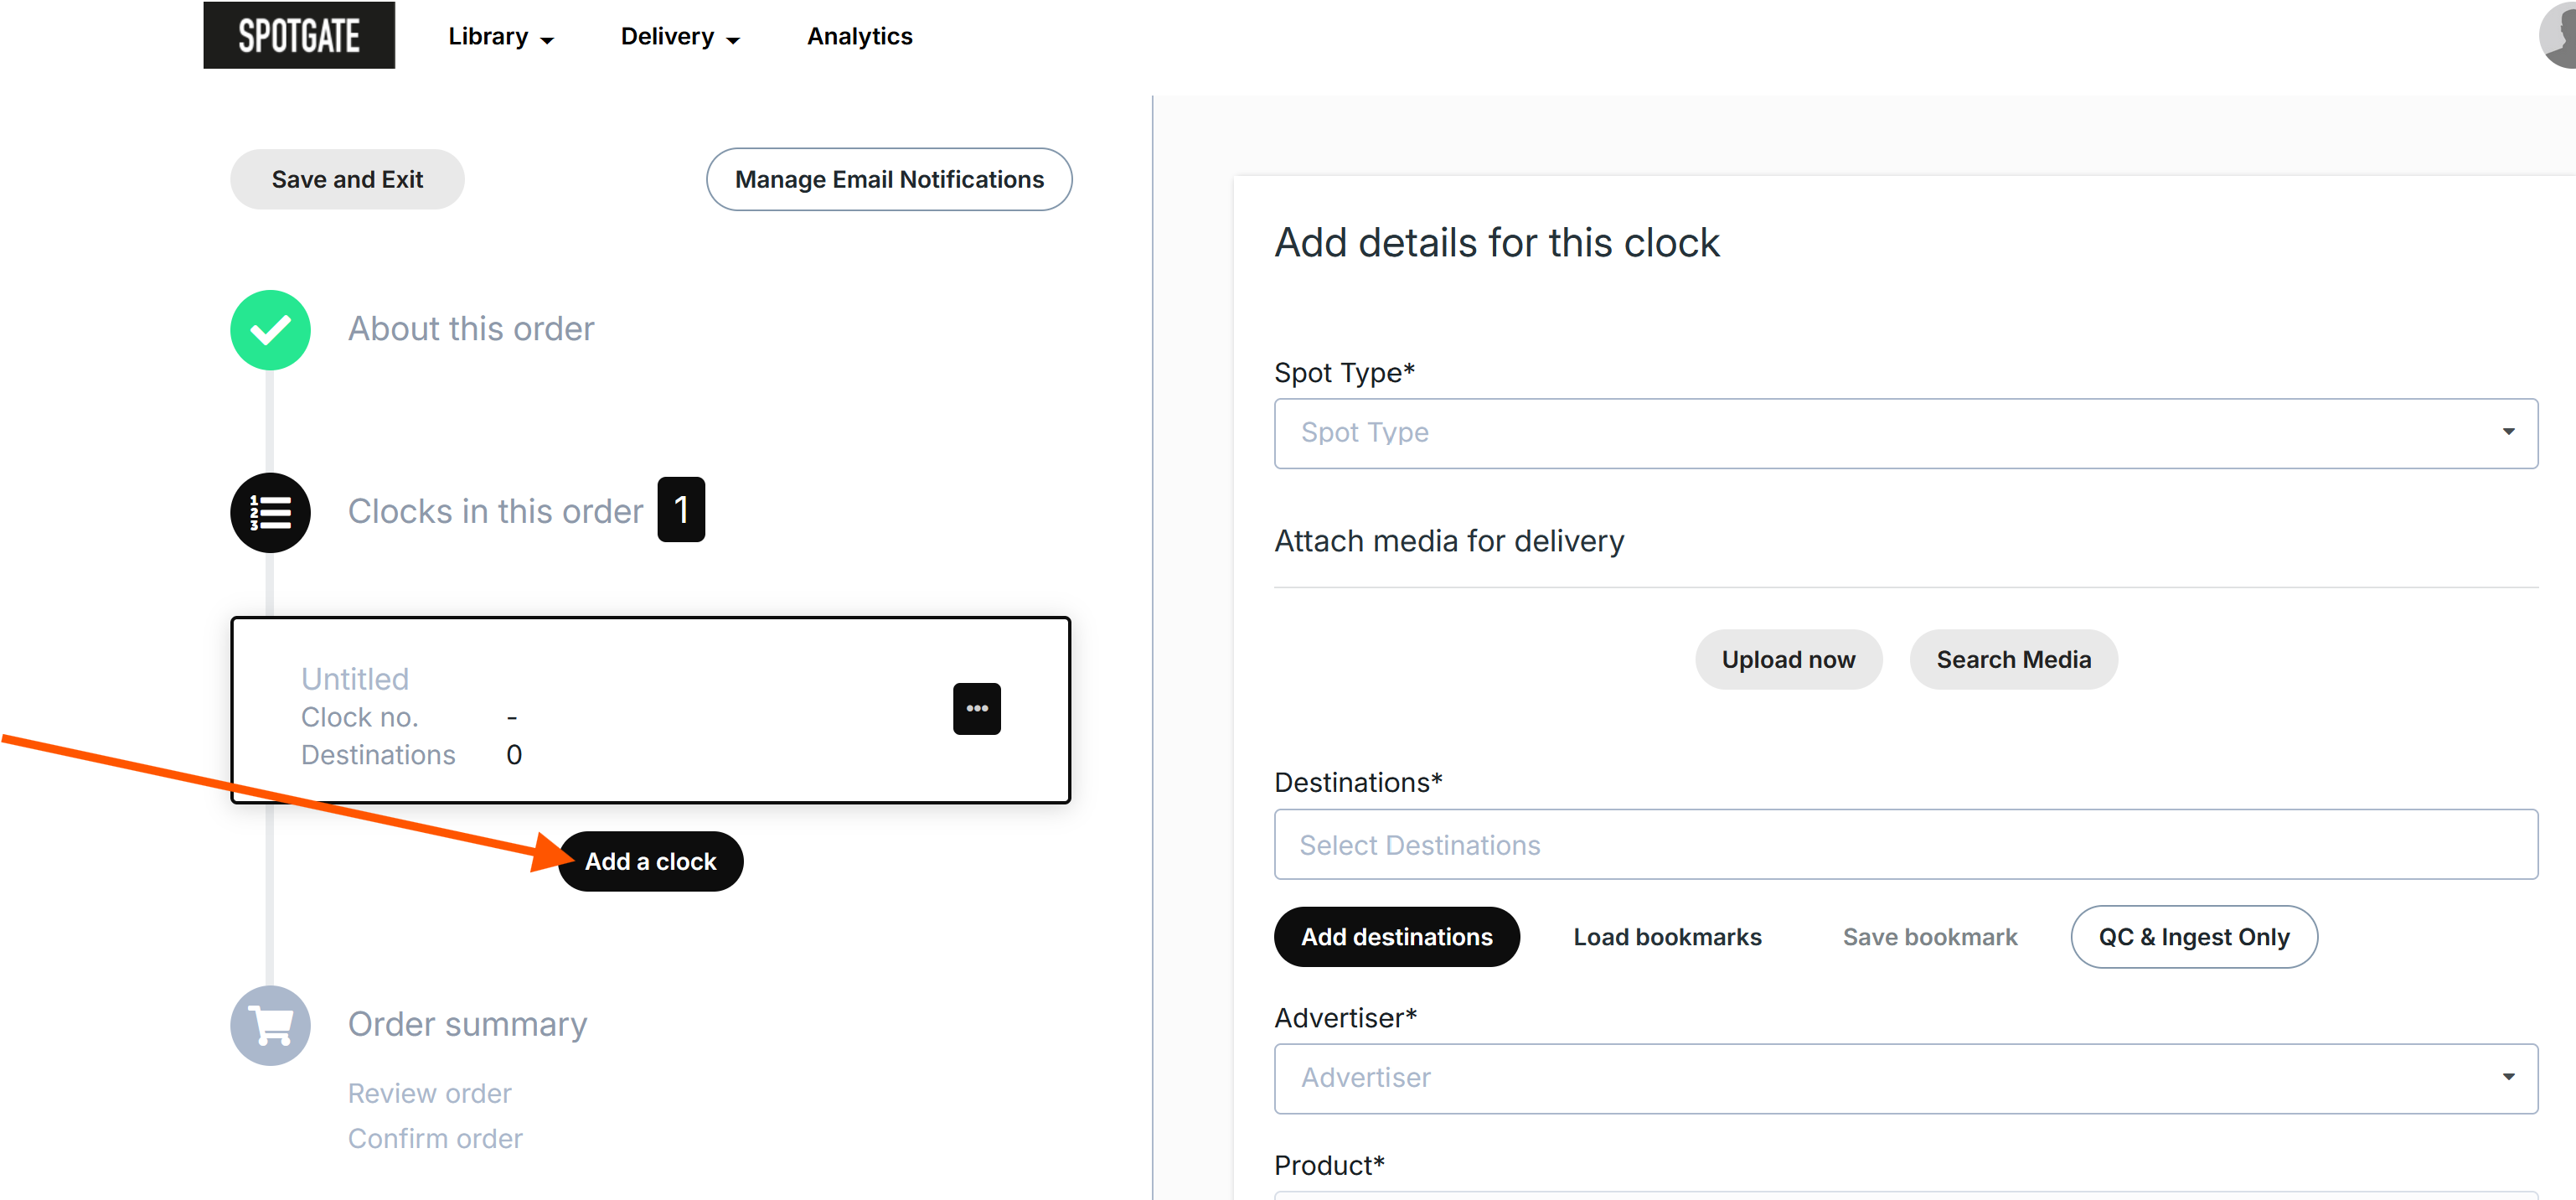Open Manage Email Notifications

click(888, 179)
